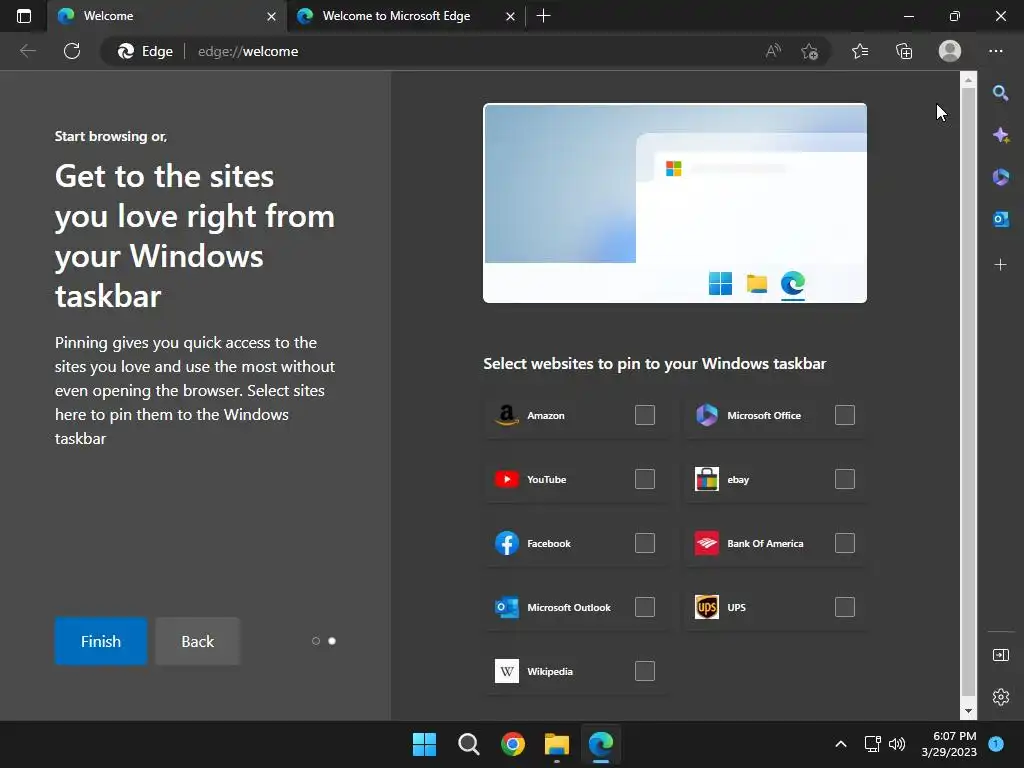
Task: Go to the first page dot
Action: [316, 641]
